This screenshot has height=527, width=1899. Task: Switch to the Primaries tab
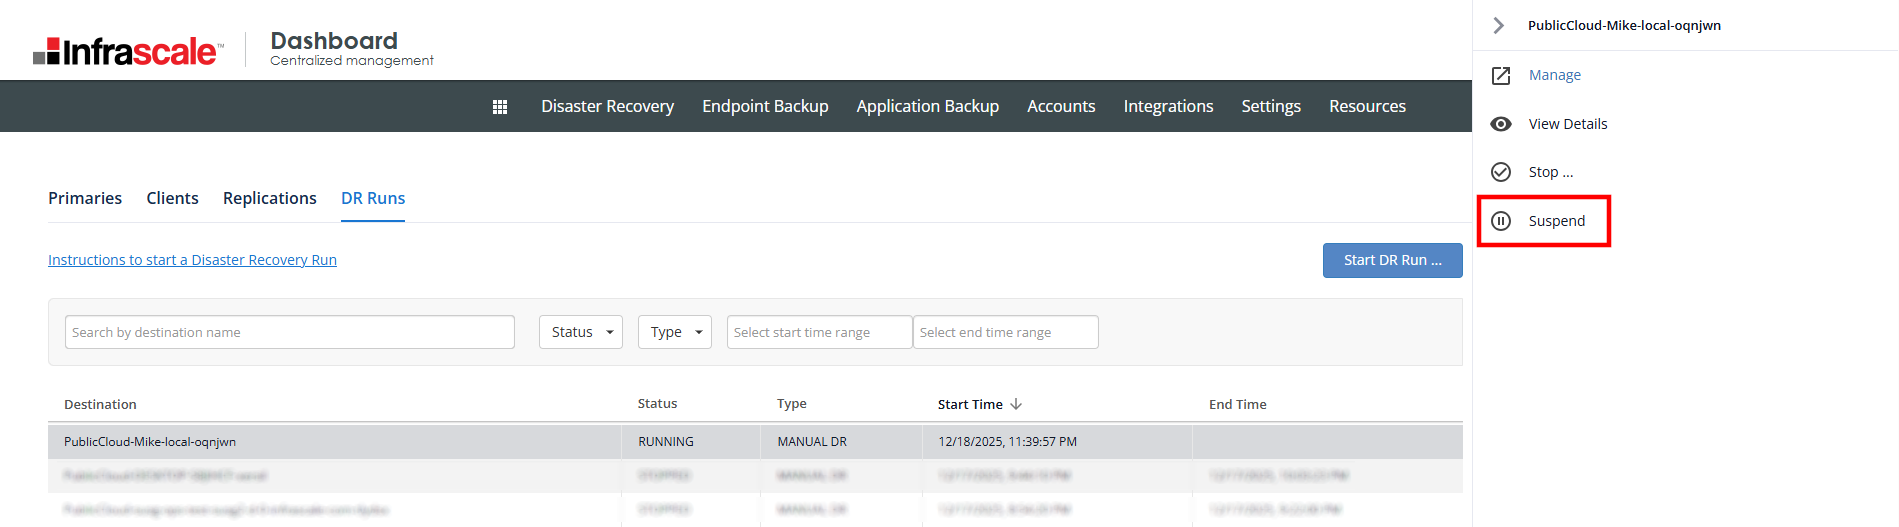[x=85, y=198]
